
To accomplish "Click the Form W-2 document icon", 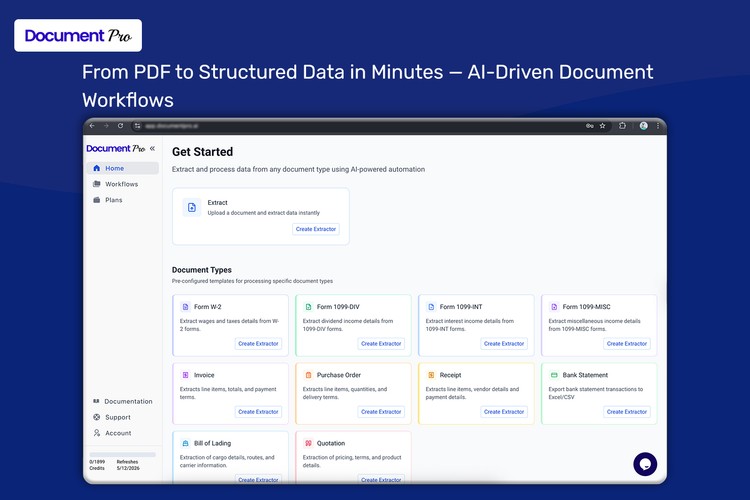I will [x=186, y=307].
